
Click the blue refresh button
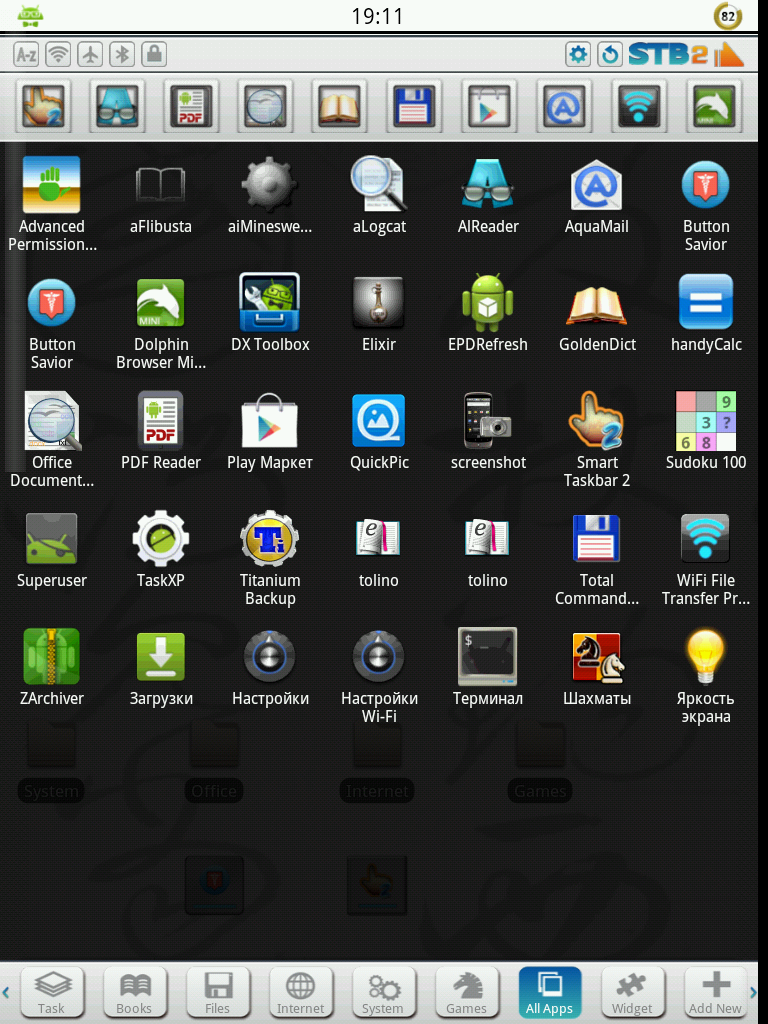[610, 54]
